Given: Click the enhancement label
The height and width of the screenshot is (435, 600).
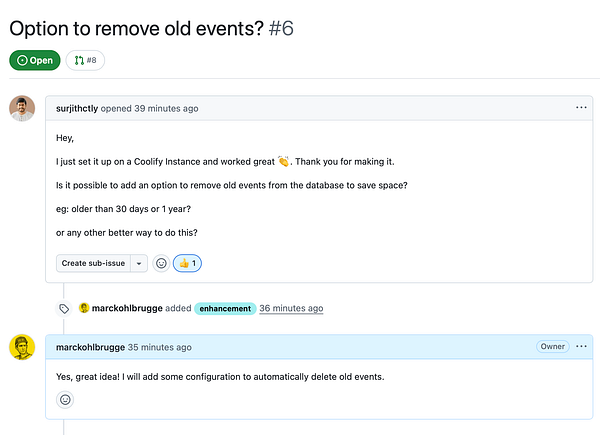Looking at the screenshot, I should coord(225,309).
